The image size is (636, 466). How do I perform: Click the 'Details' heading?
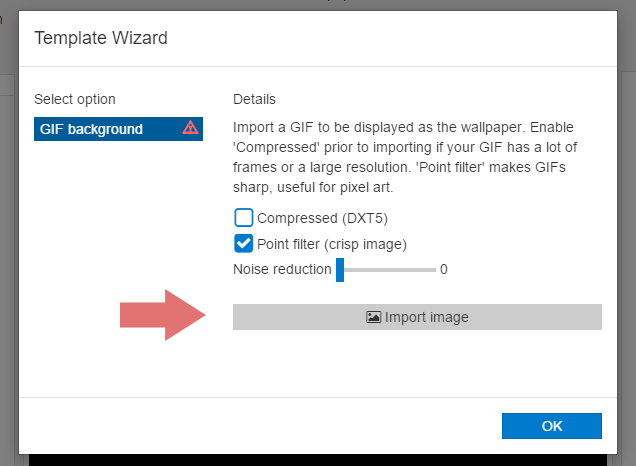(254, 99)
